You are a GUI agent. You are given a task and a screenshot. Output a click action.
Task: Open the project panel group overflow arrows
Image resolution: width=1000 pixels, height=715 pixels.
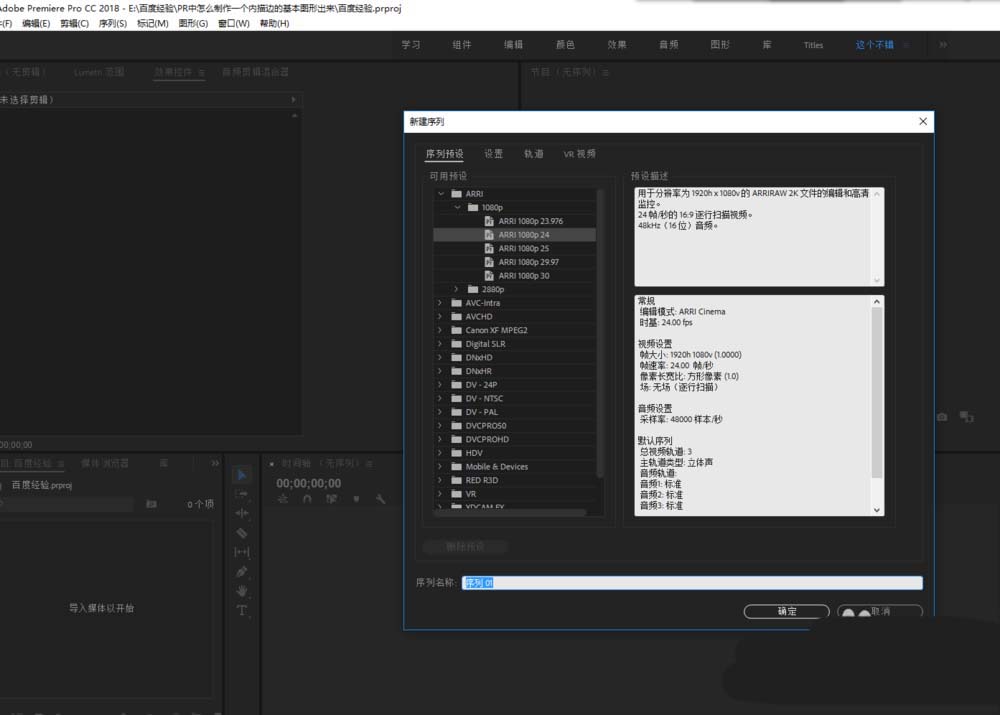tap(215, 463)
